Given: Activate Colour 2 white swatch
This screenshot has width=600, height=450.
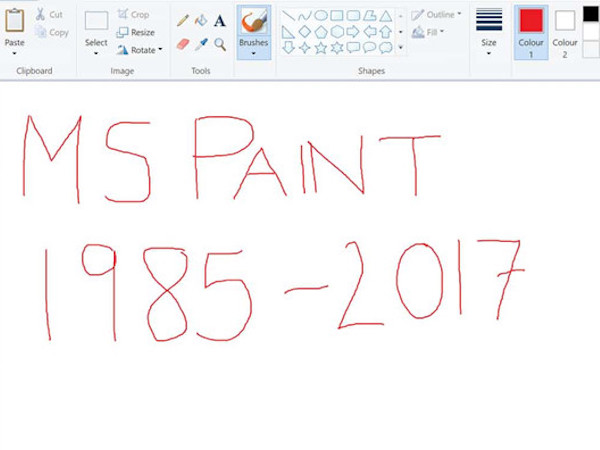Looking at the screenshot, I should 565,21.
